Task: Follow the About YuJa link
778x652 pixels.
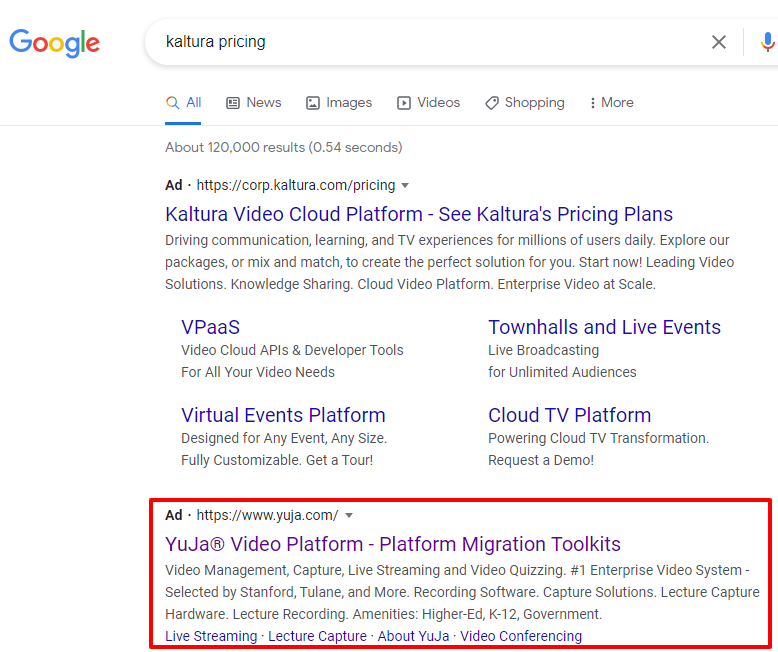Action: click(413, 636)
